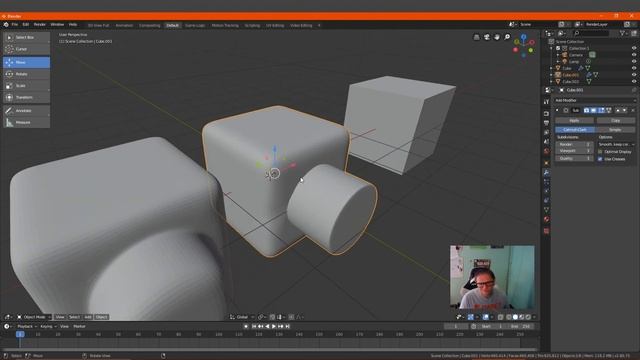This screenshot has width=640, height=360.
Task: Click the zoom view magnifier icon
Action: (x=507, y=37)
